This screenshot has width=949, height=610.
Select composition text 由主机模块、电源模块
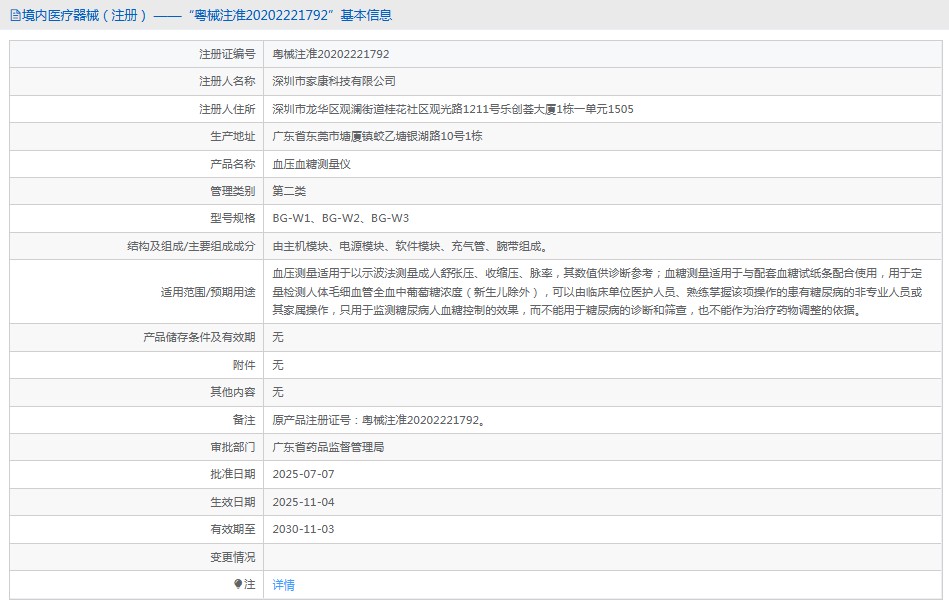pos(410,246)
